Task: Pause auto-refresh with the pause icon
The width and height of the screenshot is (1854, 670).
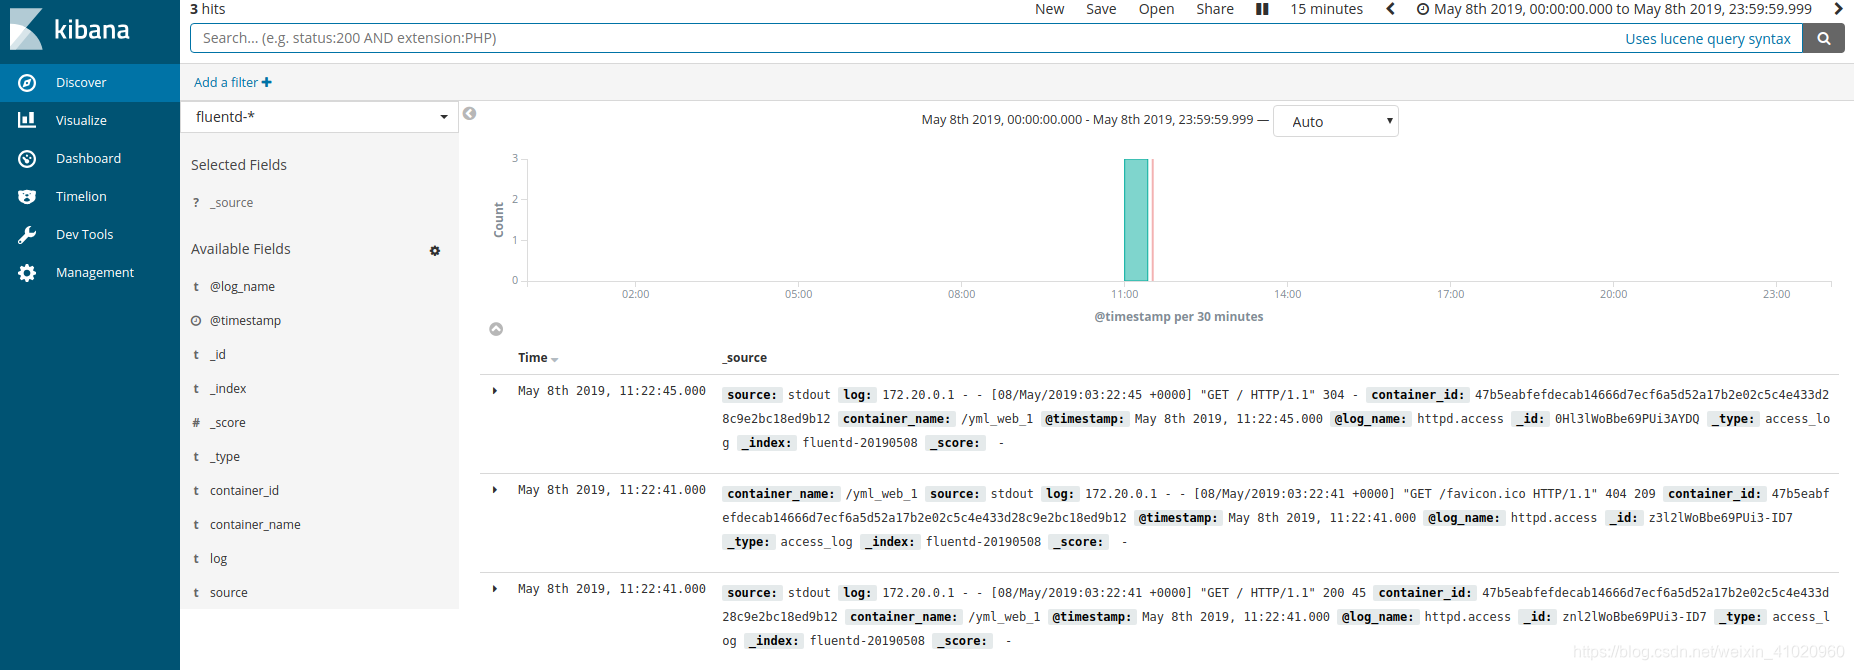Action: [x=1262, y=9]
